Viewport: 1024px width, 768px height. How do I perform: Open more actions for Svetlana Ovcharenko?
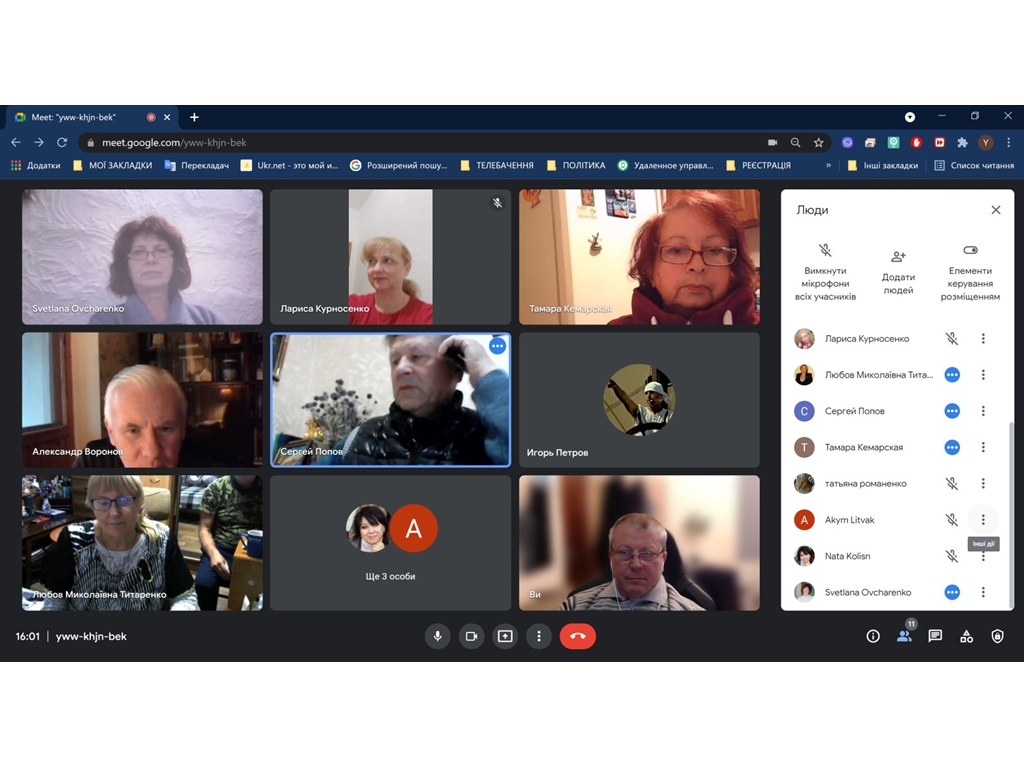click(983, 592)
